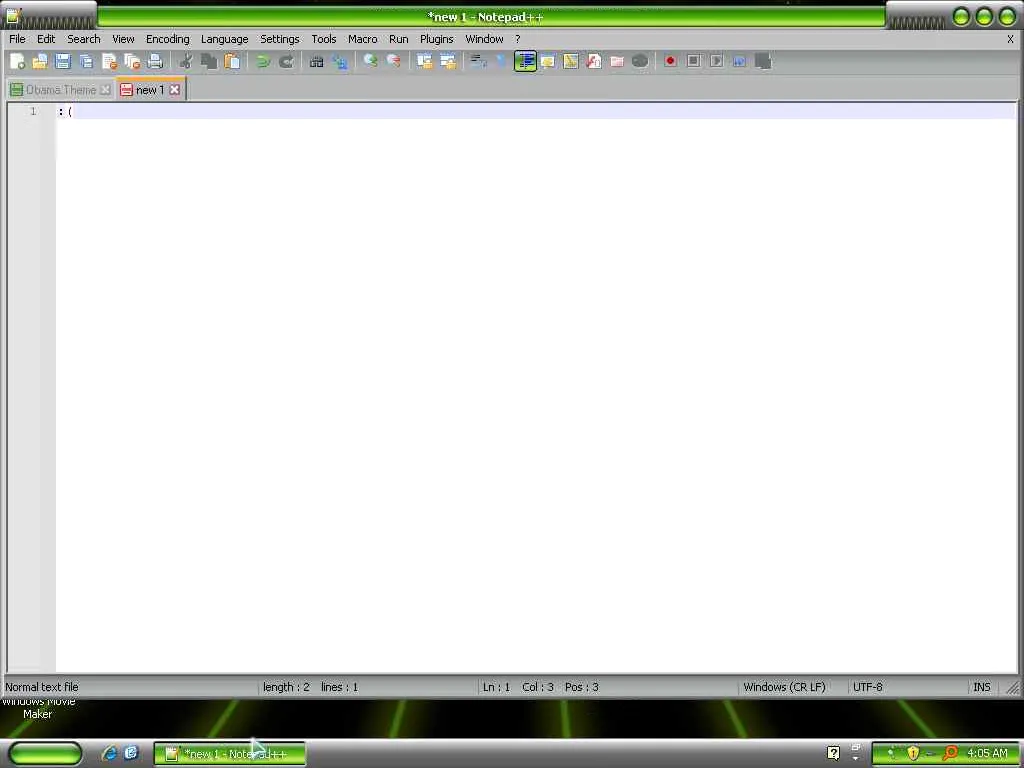Play back the recorded macro
The image size is (1024, 768).
tap(716, 61)
